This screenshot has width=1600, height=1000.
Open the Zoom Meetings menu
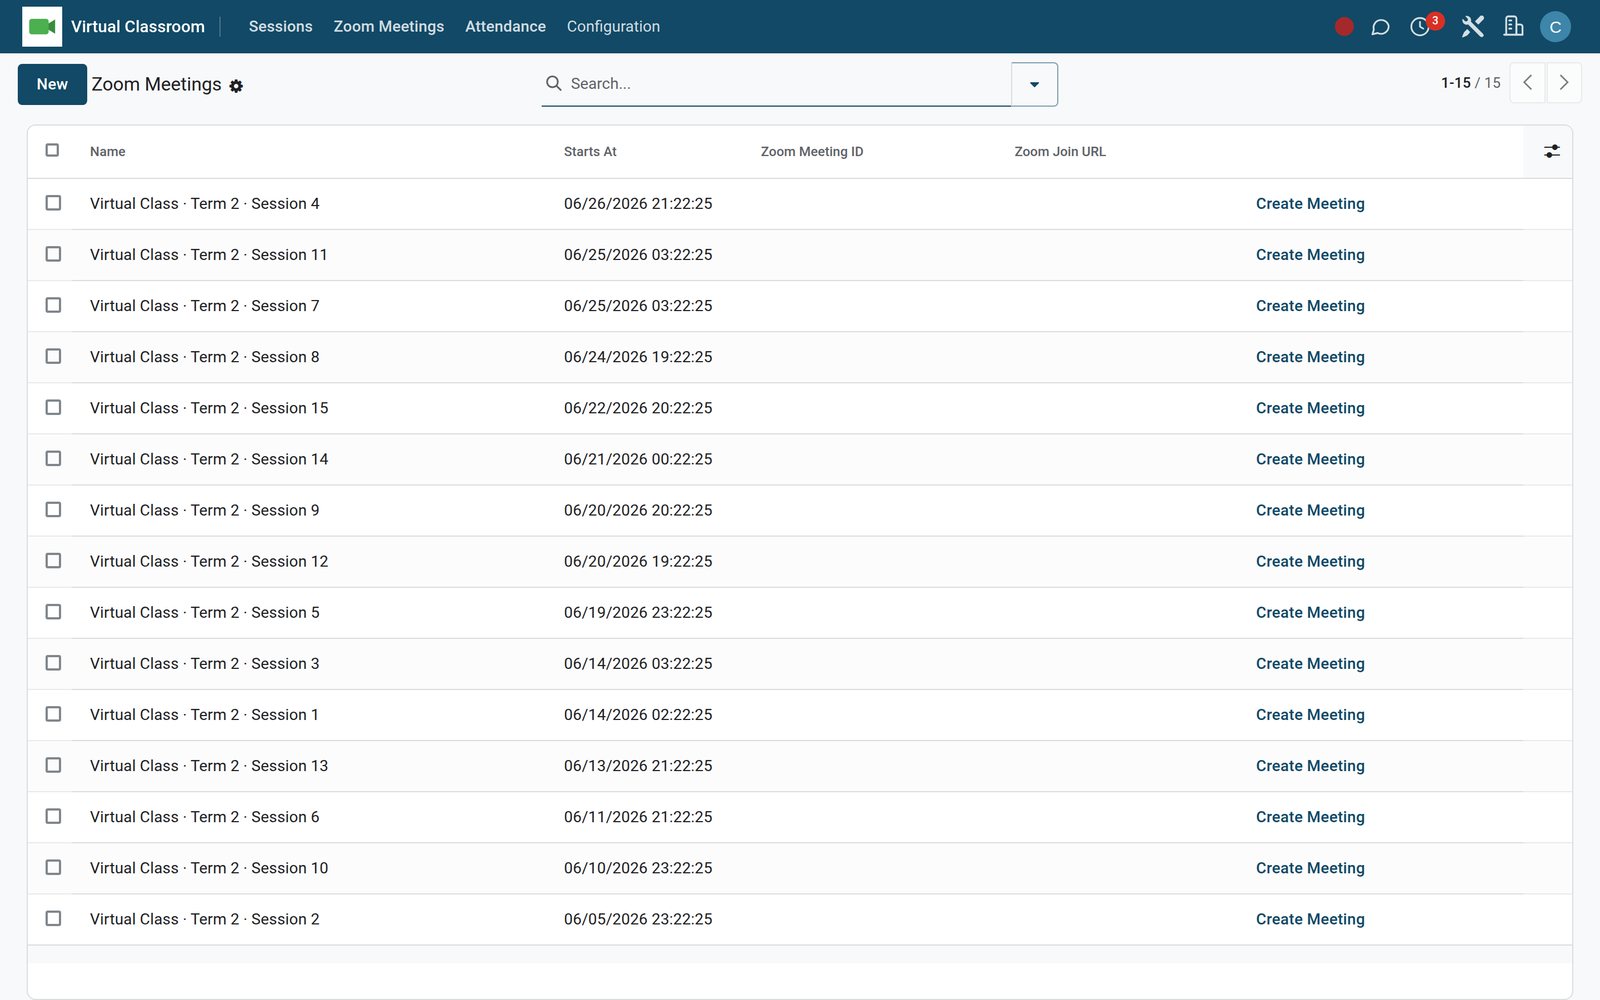coord(389,27)
